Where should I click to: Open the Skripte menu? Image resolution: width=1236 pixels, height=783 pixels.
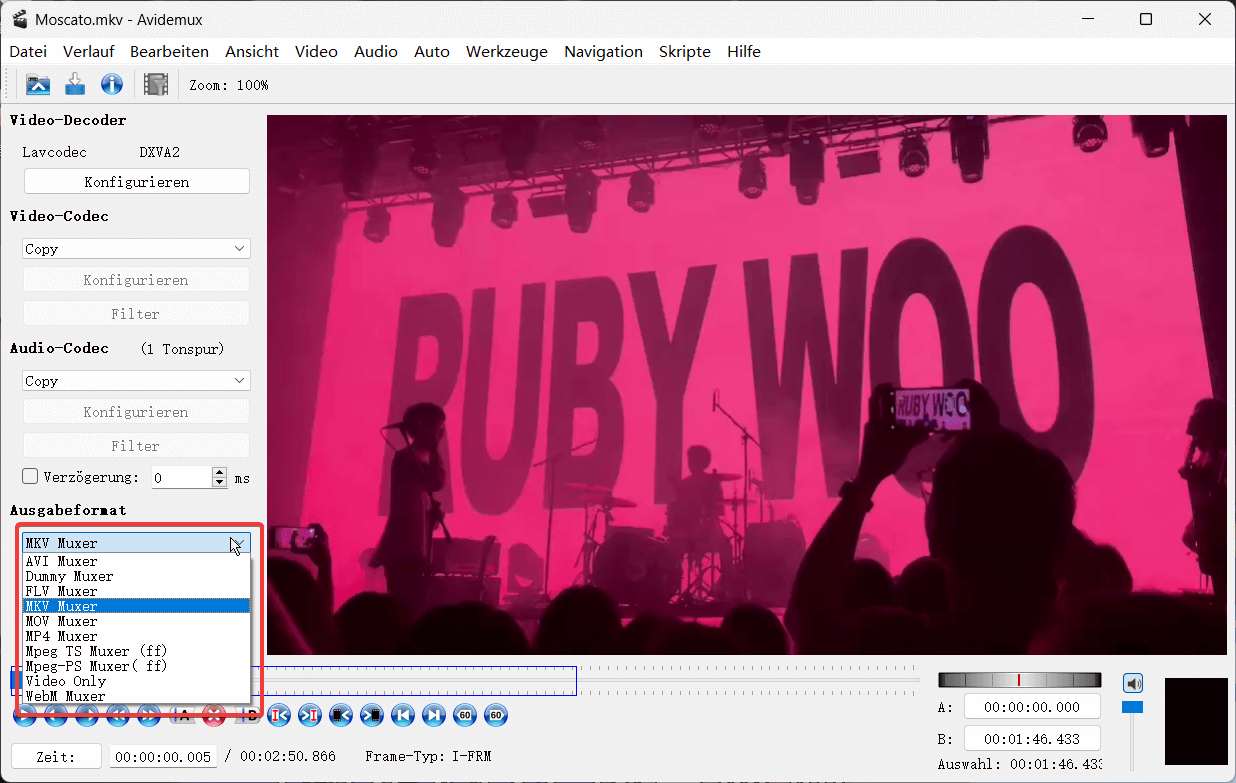[x=685, y=51]
